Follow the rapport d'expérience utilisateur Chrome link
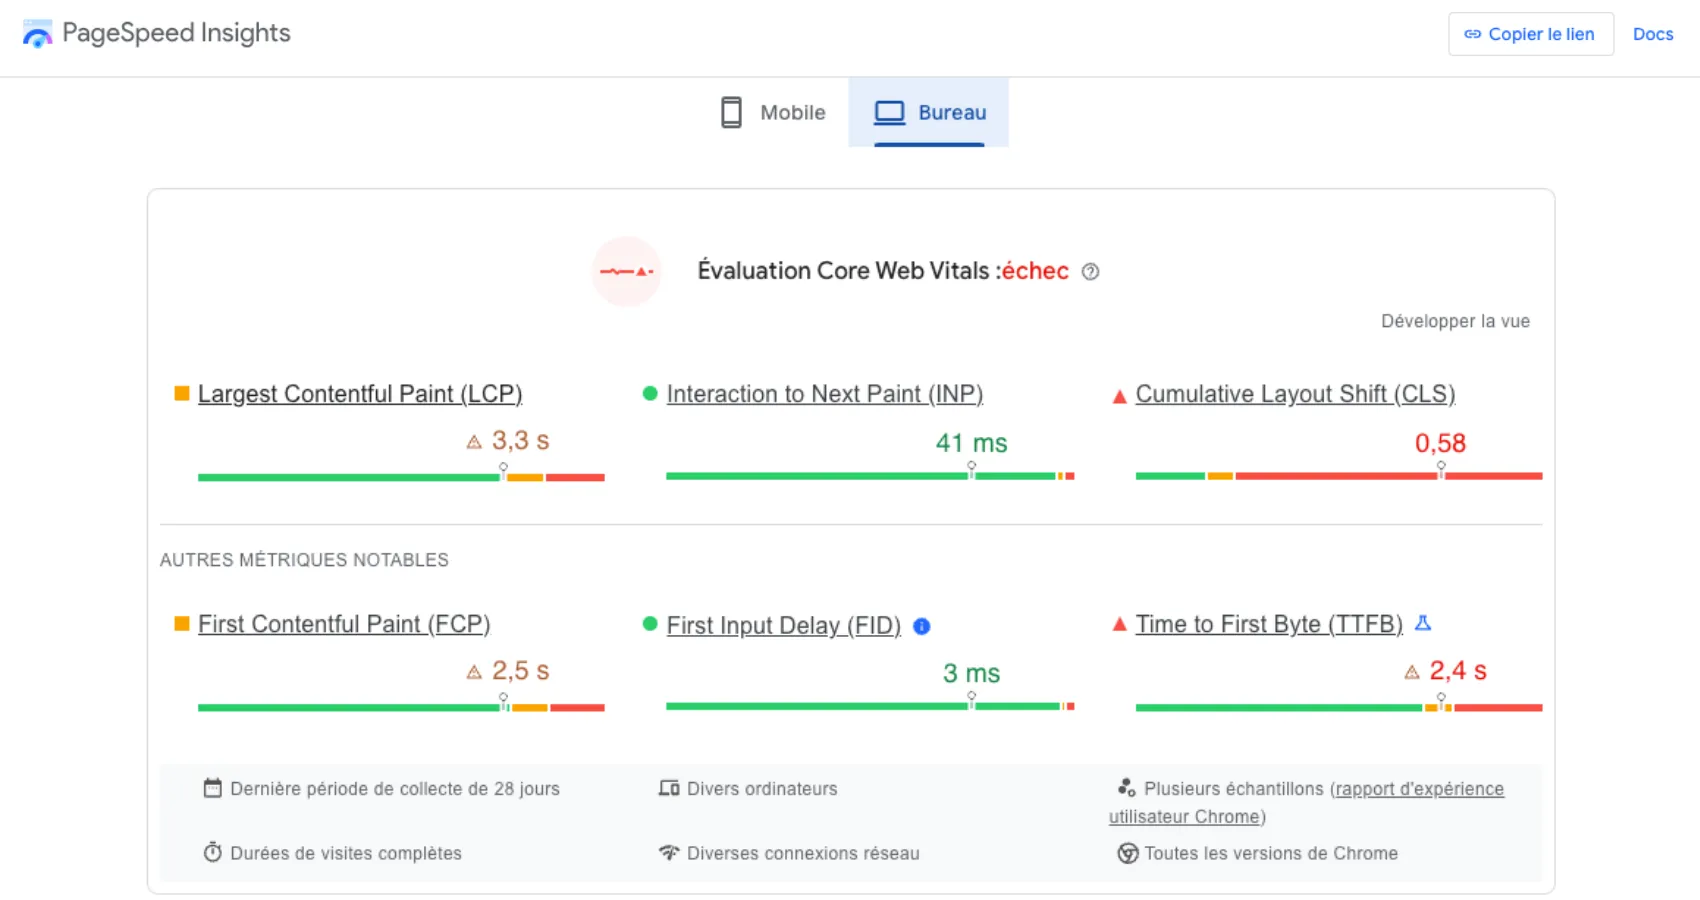The width and height of the screenshot is (1700, 900). [1419, 789]
